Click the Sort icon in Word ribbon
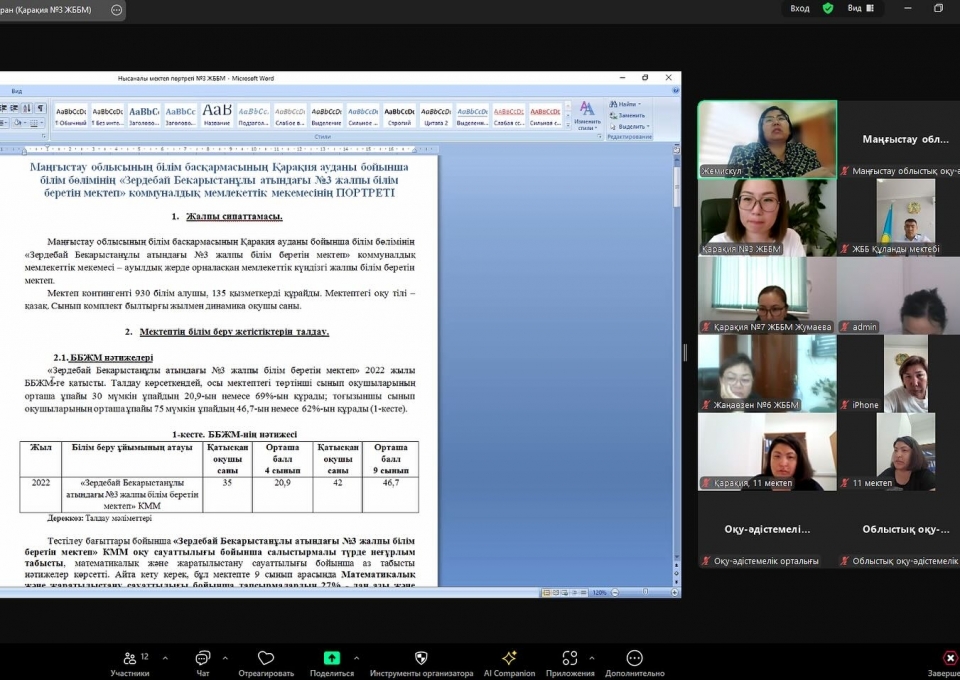Image resolution: width=960 pixels, height=680 pixels. click(x=27, y=108)
